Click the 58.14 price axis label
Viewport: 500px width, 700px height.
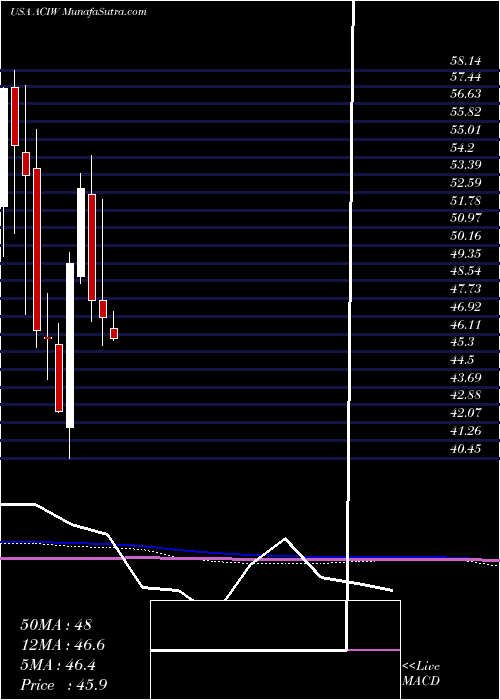point(466,60)
